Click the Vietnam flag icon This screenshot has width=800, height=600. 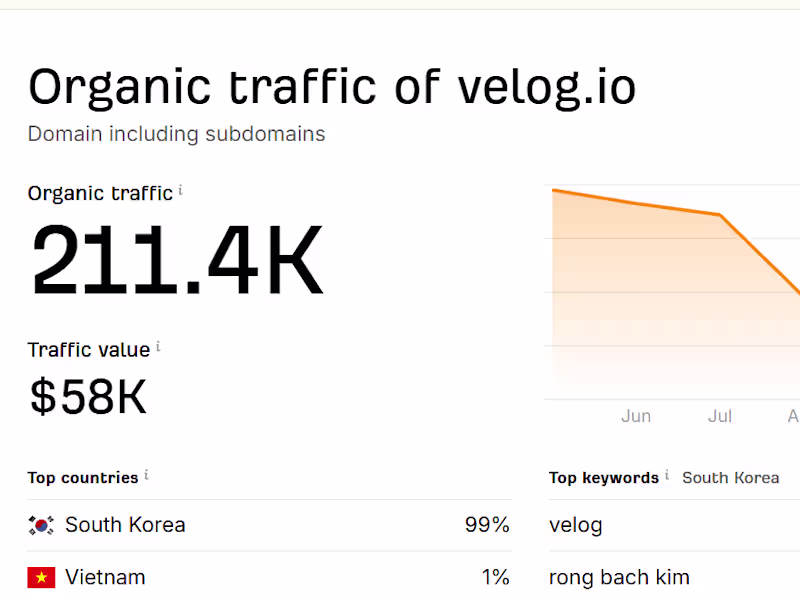[x=41, y=577]
